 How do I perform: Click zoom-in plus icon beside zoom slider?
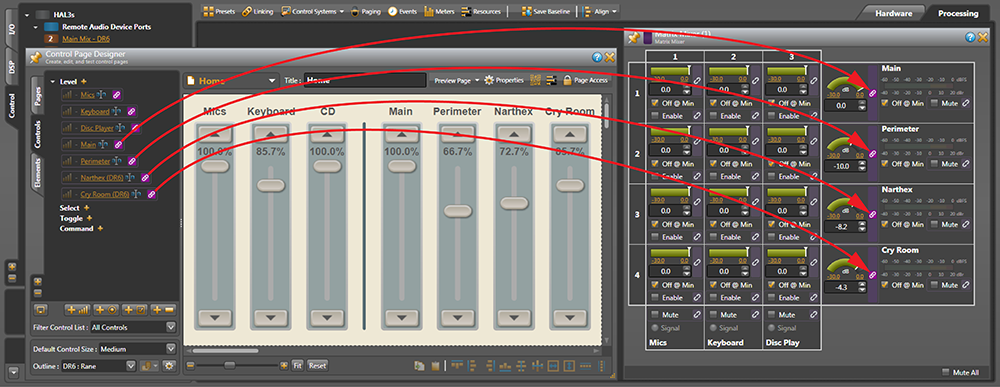284,365
